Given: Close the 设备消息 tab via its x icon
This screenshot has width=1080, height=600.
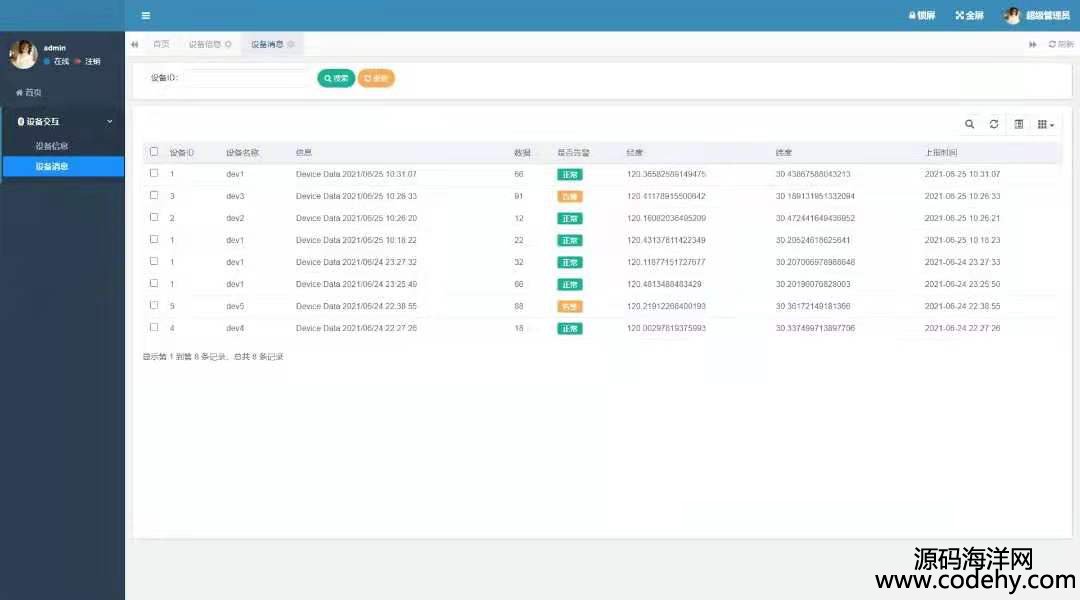Looking at the screenshot, I should tap(291, 44).
